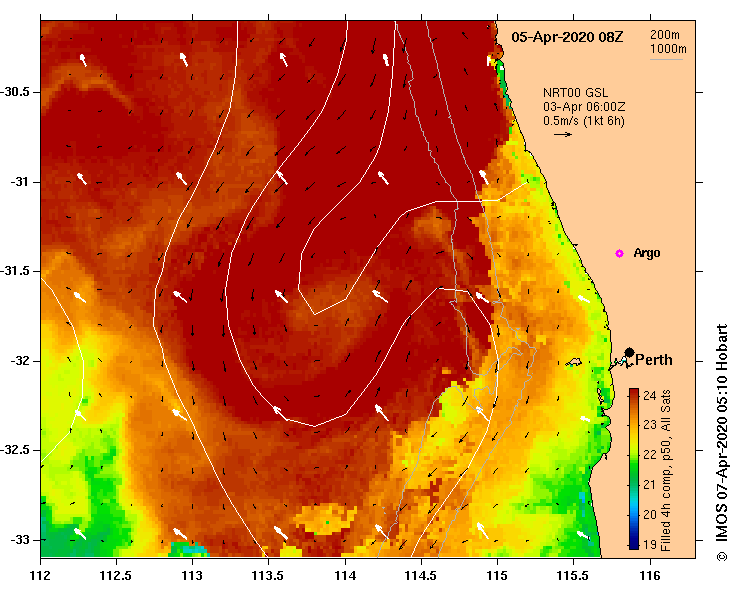Screen dimensions: 739x592
Task: Click latitude axis label -33
Action: pyautogui.click(x=20, y=540)
